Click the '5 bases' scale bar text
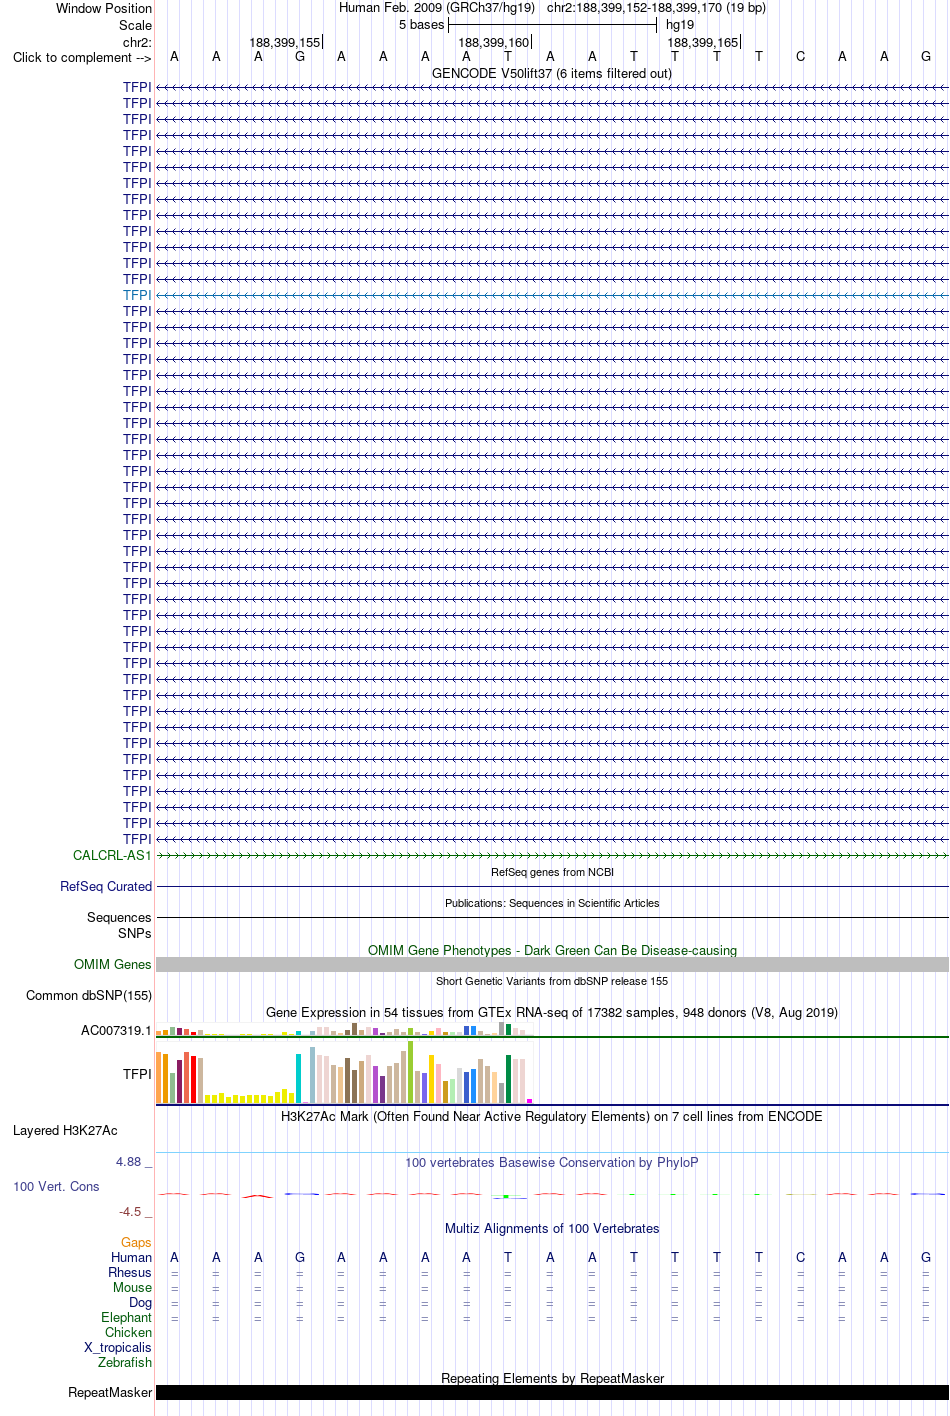This screenshot has height=1416, width=950. [x=421, y=25]
